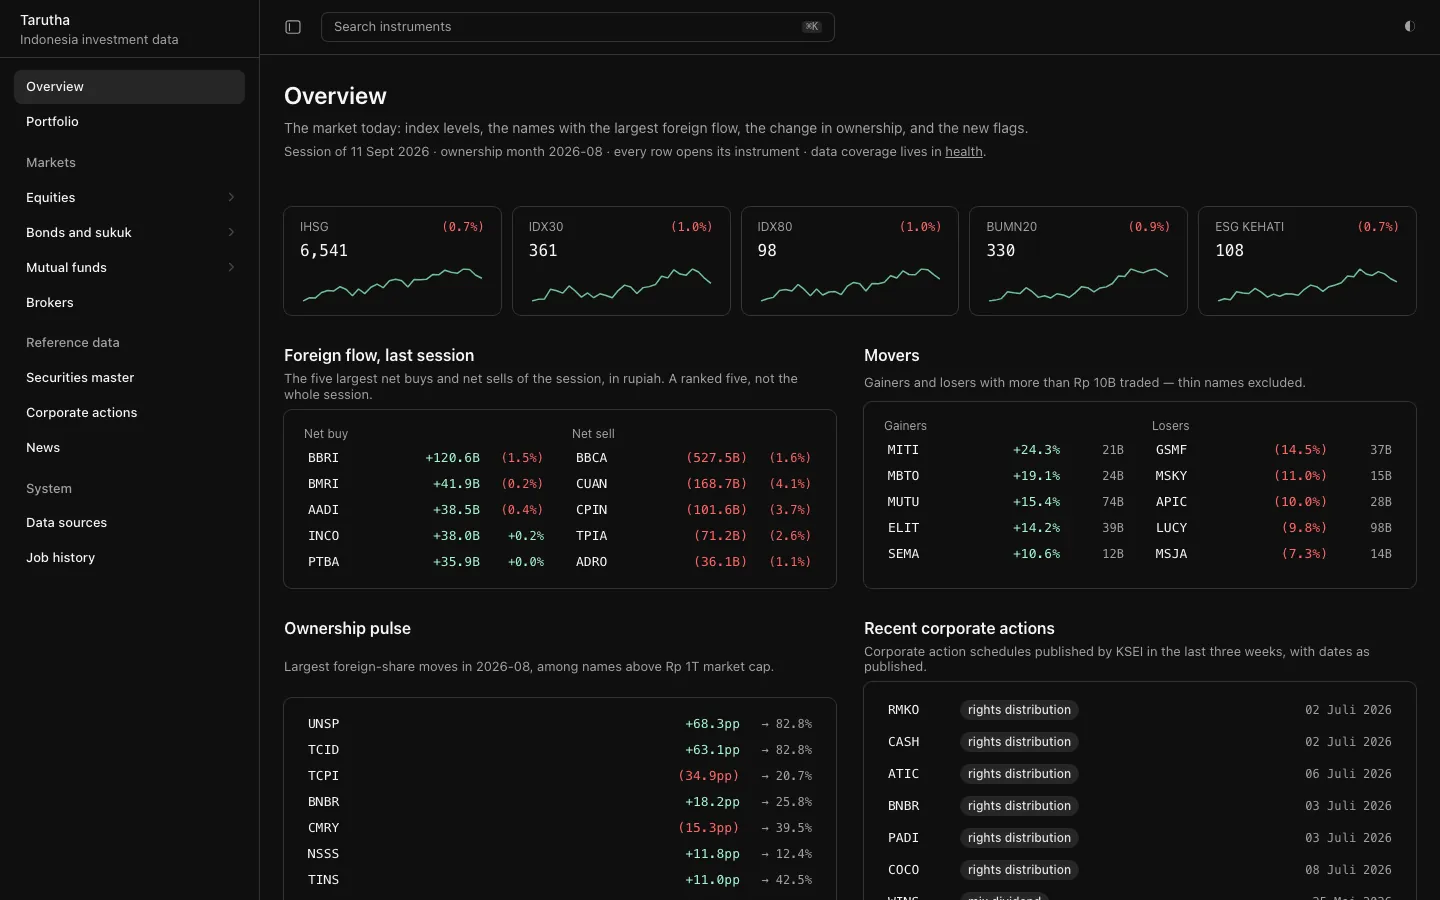Click the Tarutha app title

tap(45, 20)
